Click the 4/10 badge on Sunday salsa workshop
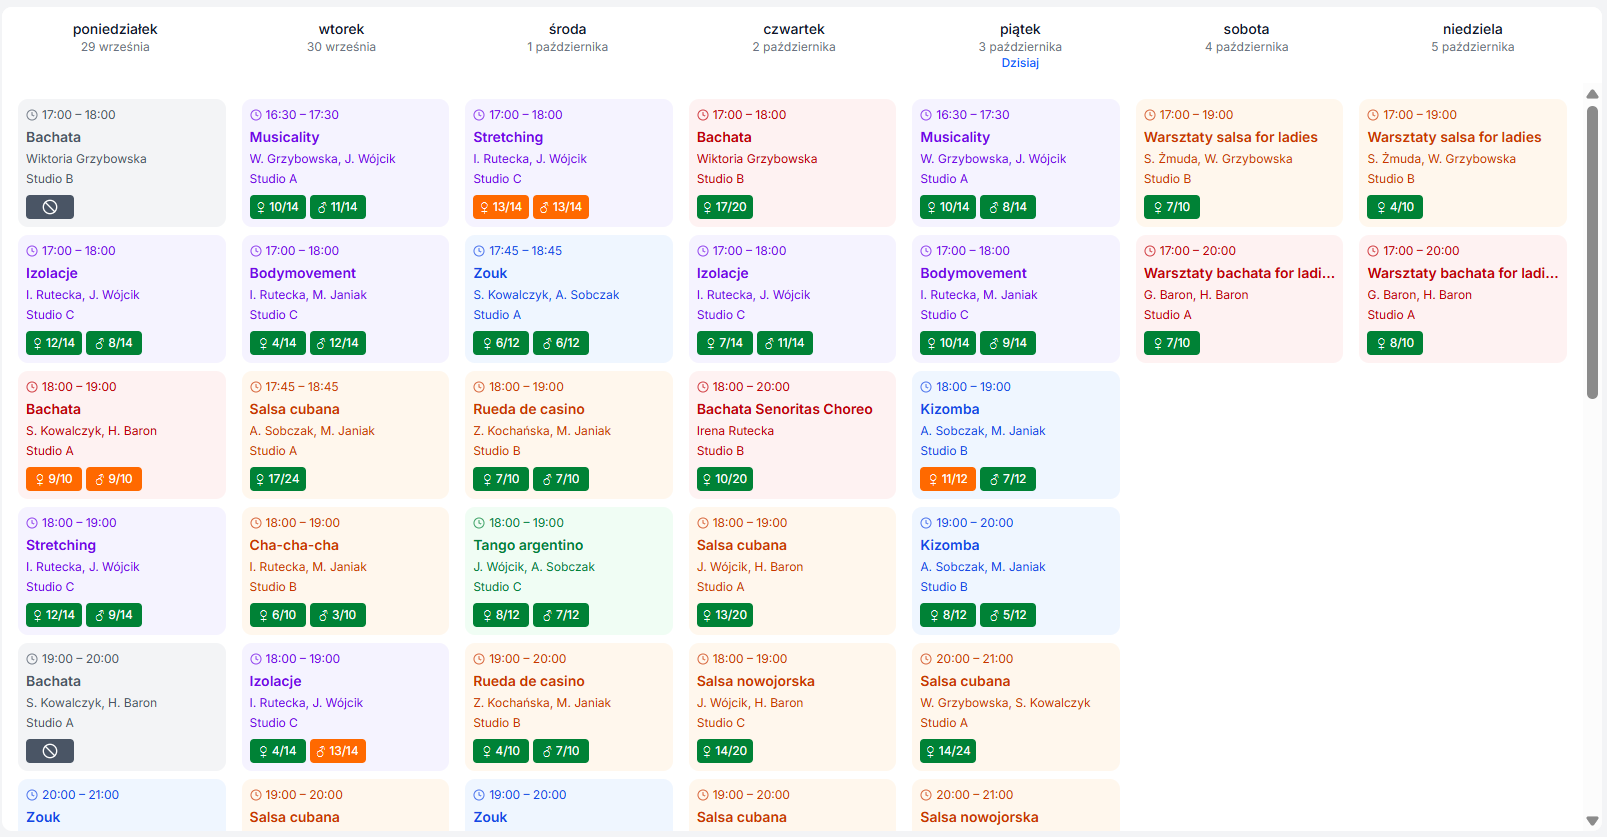 [x=1395, y=207]
